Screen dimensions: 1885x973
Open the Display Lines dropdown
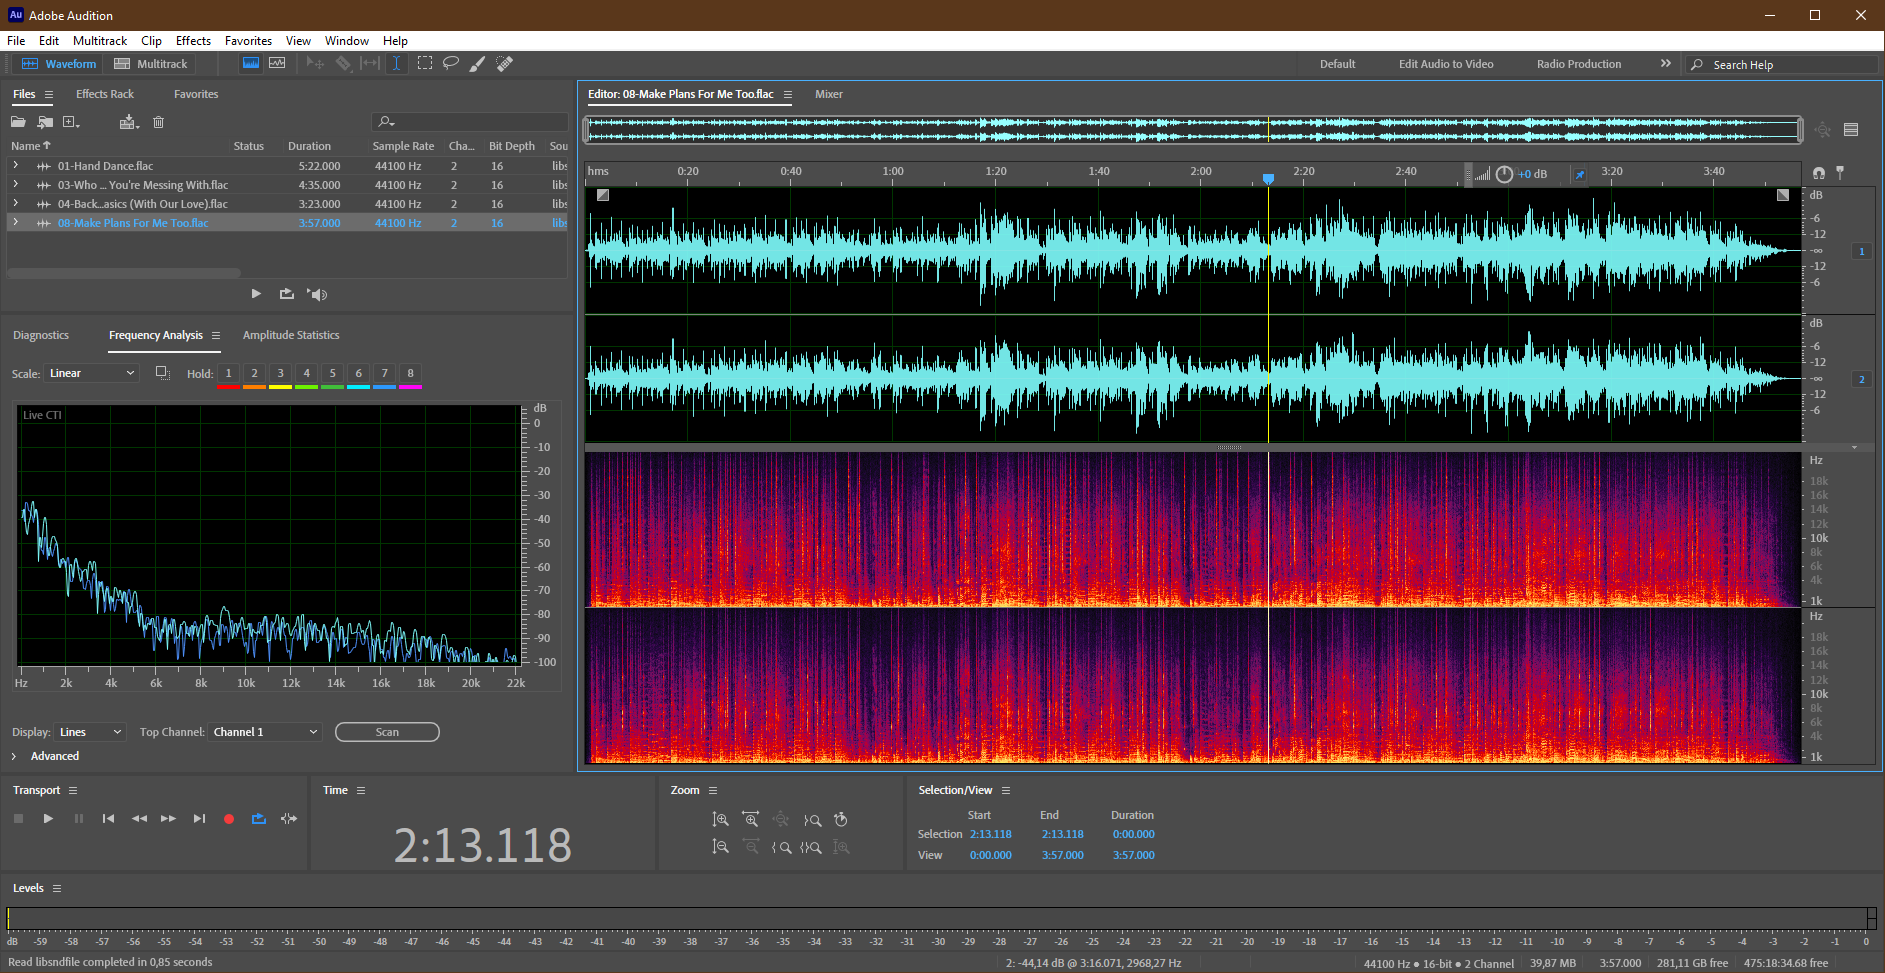90,732
